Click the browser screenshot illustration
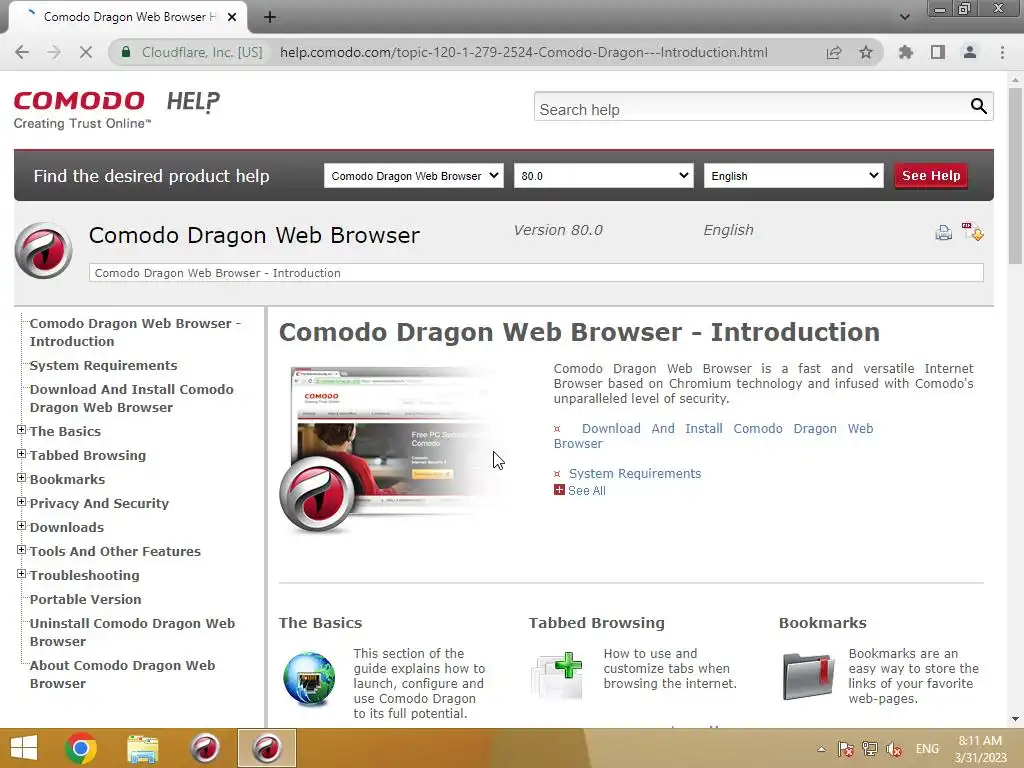This screenshot has height=768, width=1024. coord(392,451)
